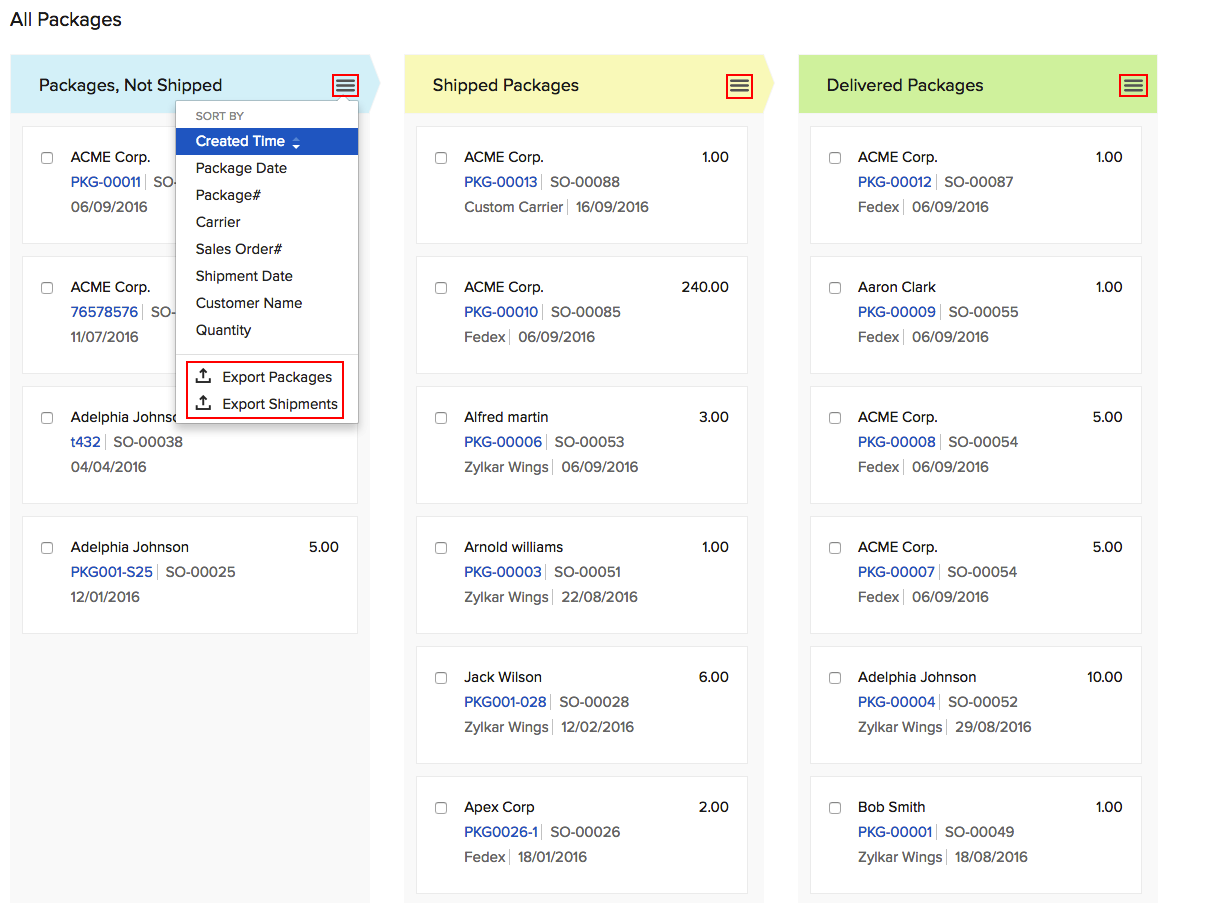
Task: Check the Aaron Clark delivered package
Action: [834, 287]
